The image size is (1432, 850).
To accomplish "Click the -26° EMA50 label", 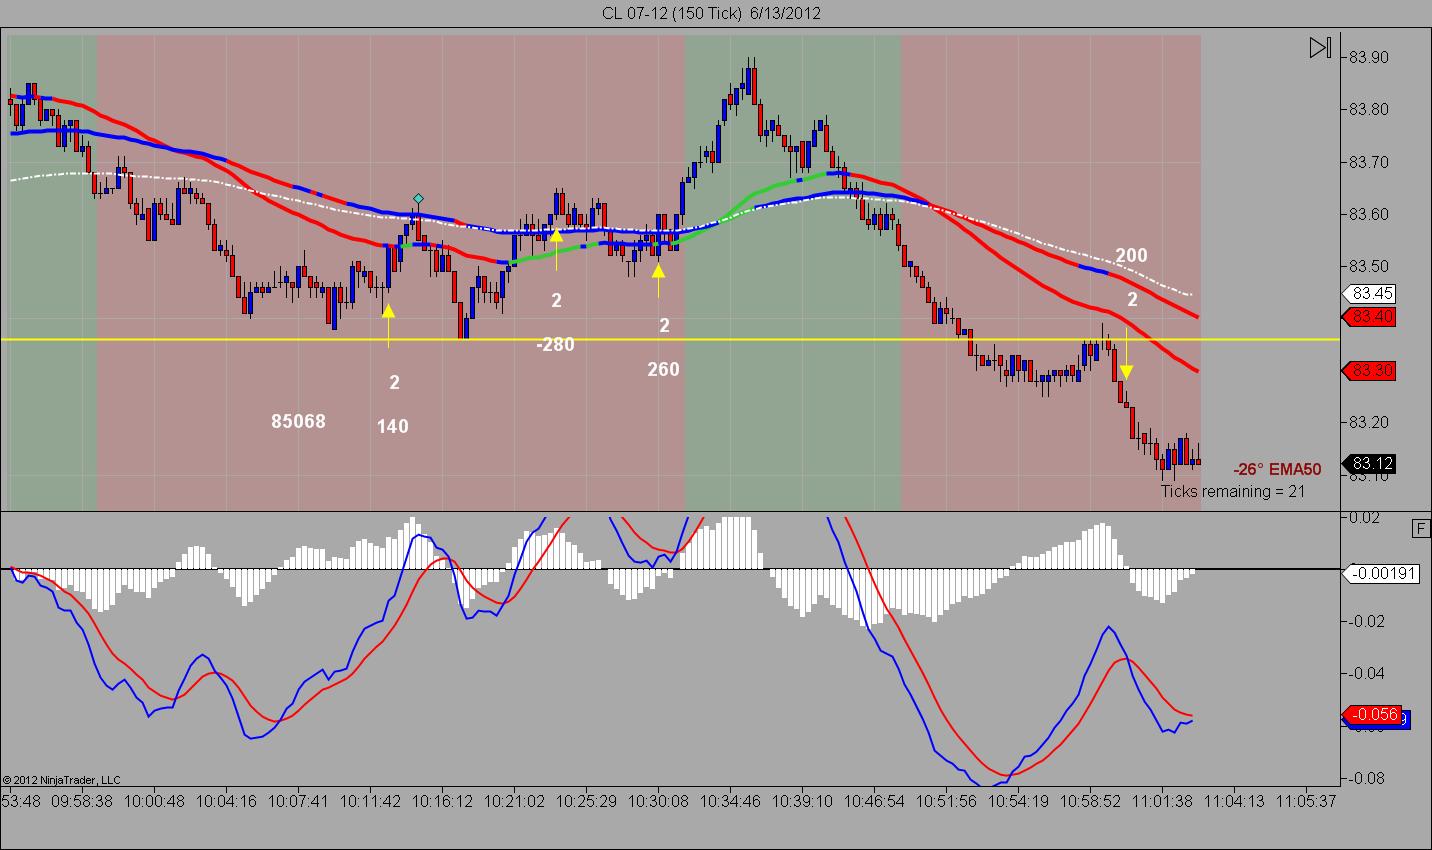I will [1277, 469].
